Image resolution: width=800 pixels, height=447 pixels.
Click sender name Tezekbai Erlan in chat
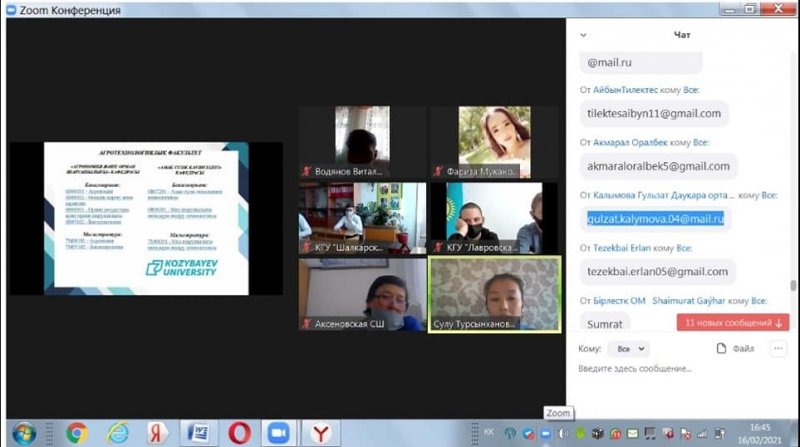pyautogui.click(x=621, y=248)
